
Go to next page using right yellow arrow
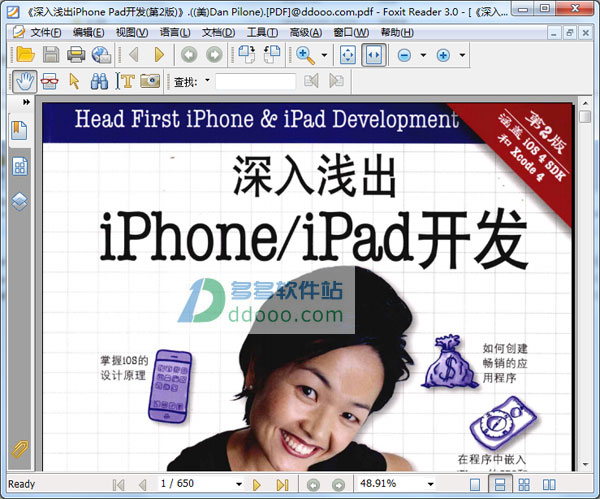tap(159, 55)
